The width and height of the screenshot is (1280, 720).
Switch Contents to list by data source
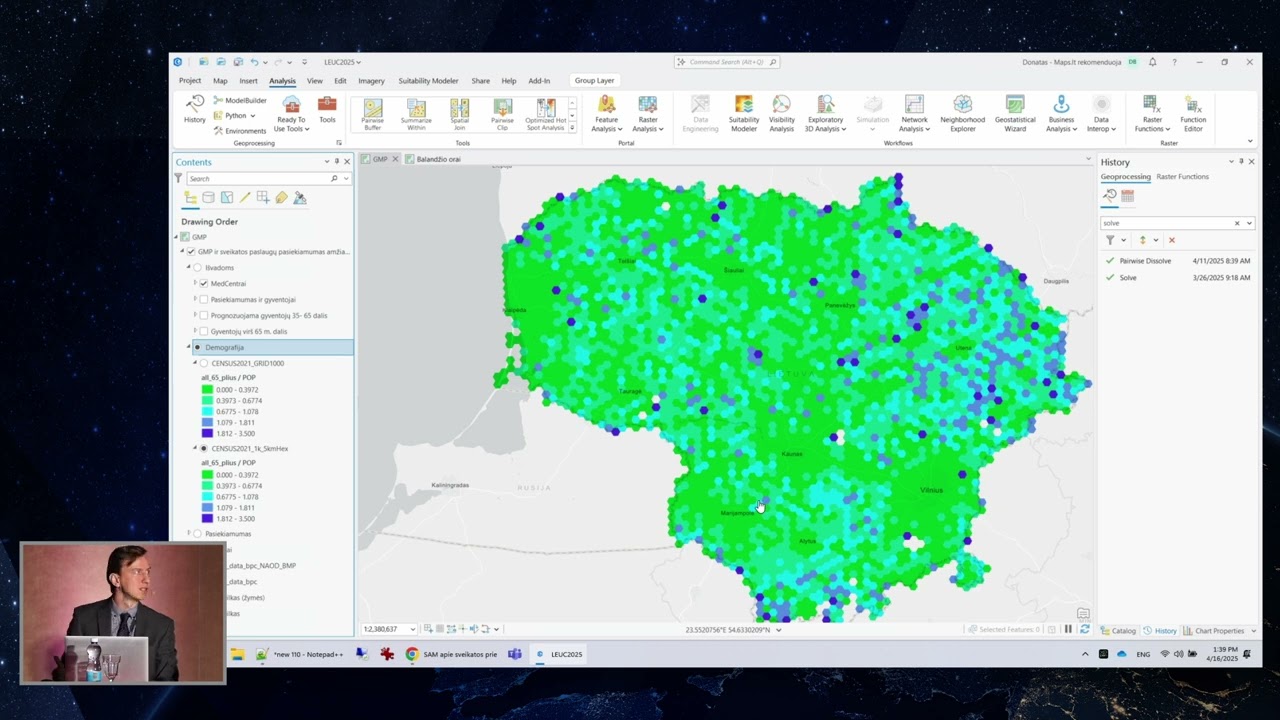(x=208, y=198)
